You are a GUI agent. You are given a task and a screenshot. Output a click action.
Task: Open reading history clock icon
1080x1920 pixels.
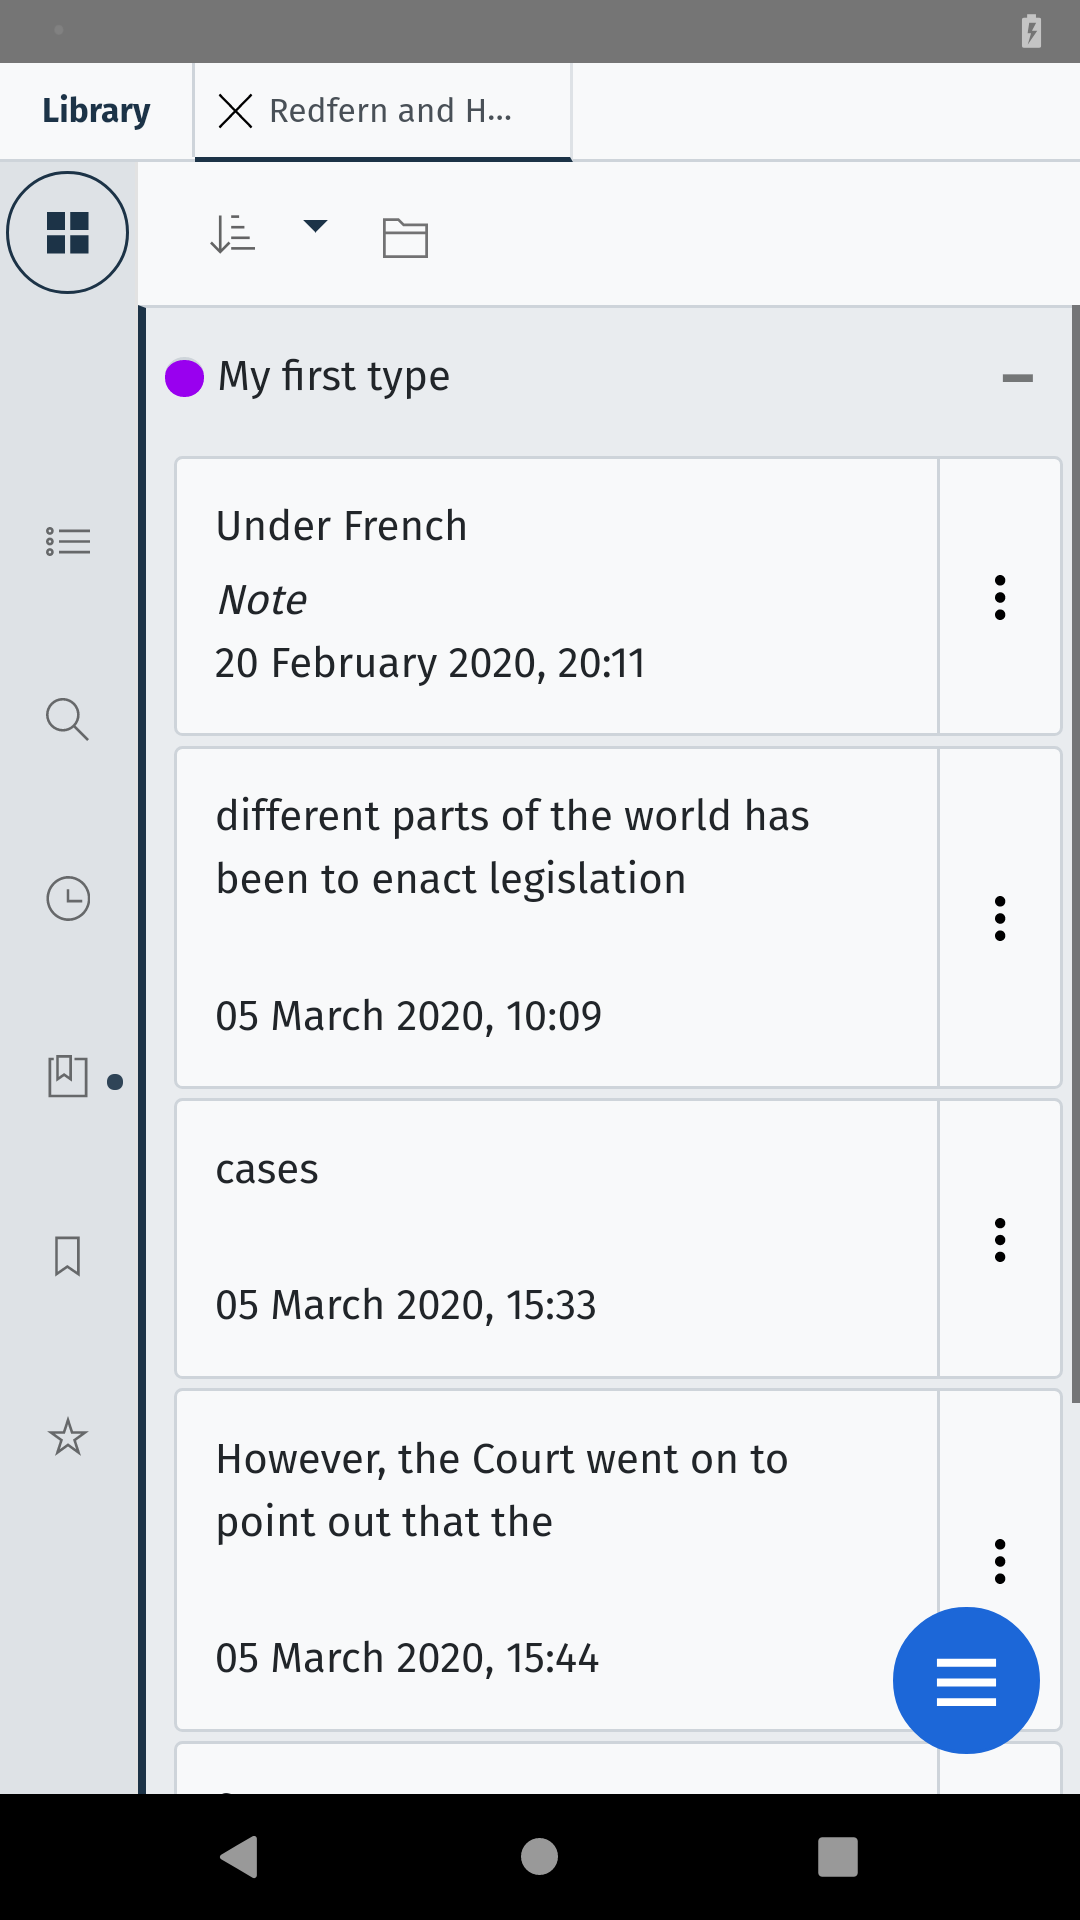coord(68,898)
